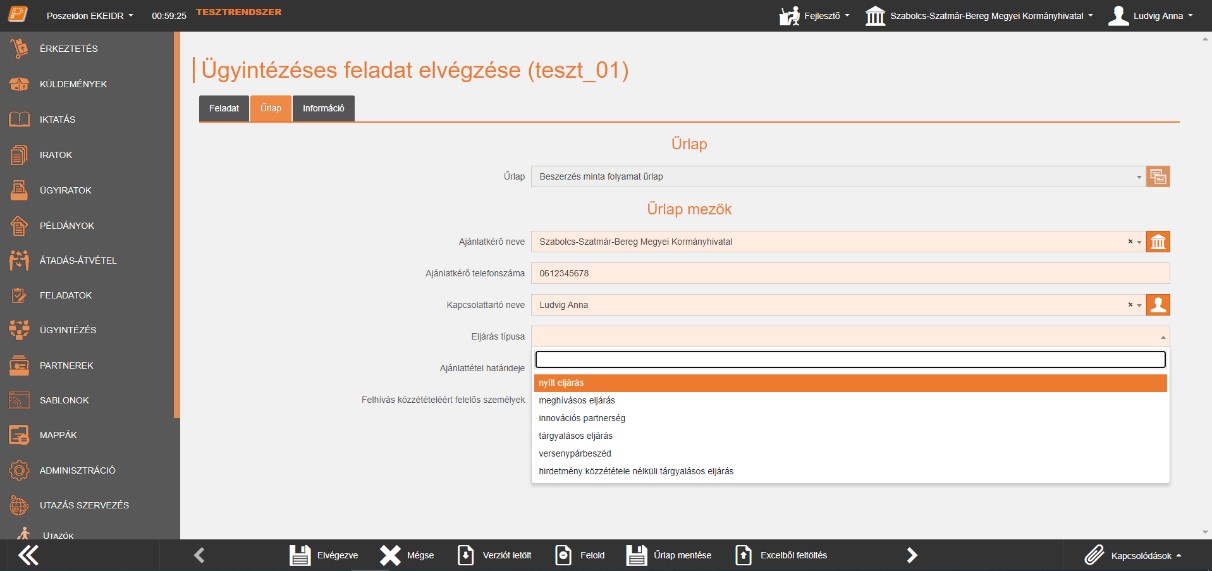Choose 'versenypárbeszéd' option
This screenshot has height=571, width=1212.
click(x=575, y=453)
